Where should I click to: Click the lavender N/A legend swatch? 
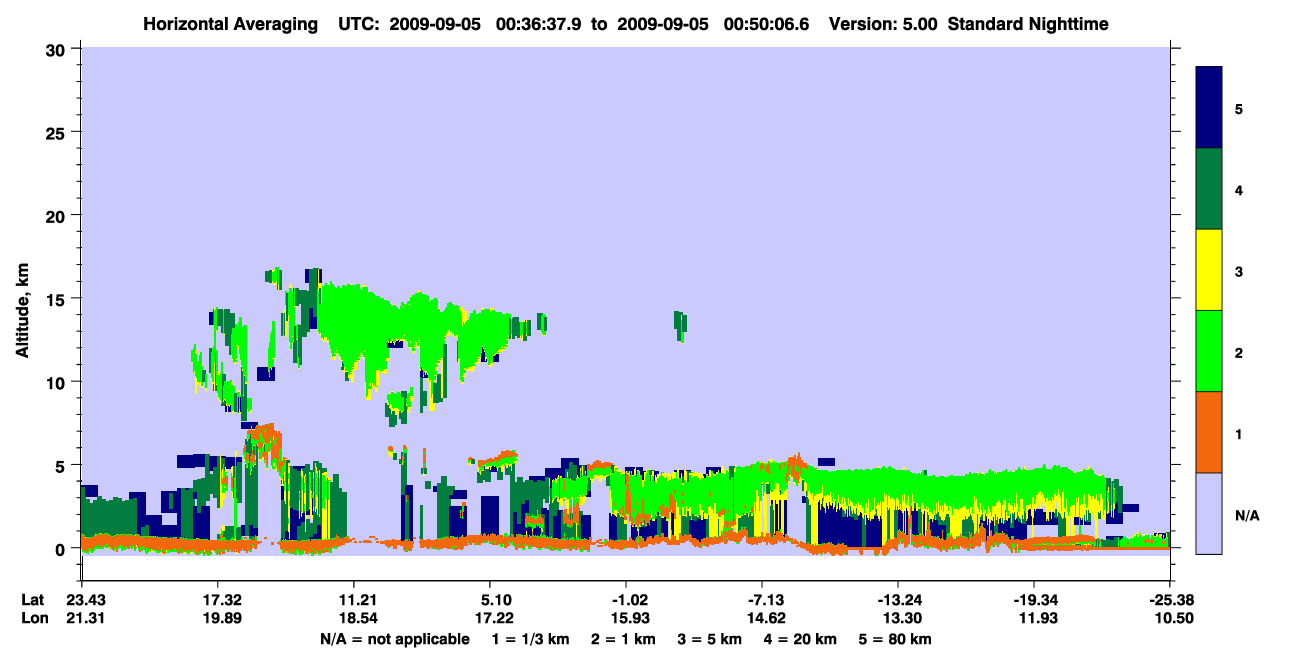coord(1209,513)
